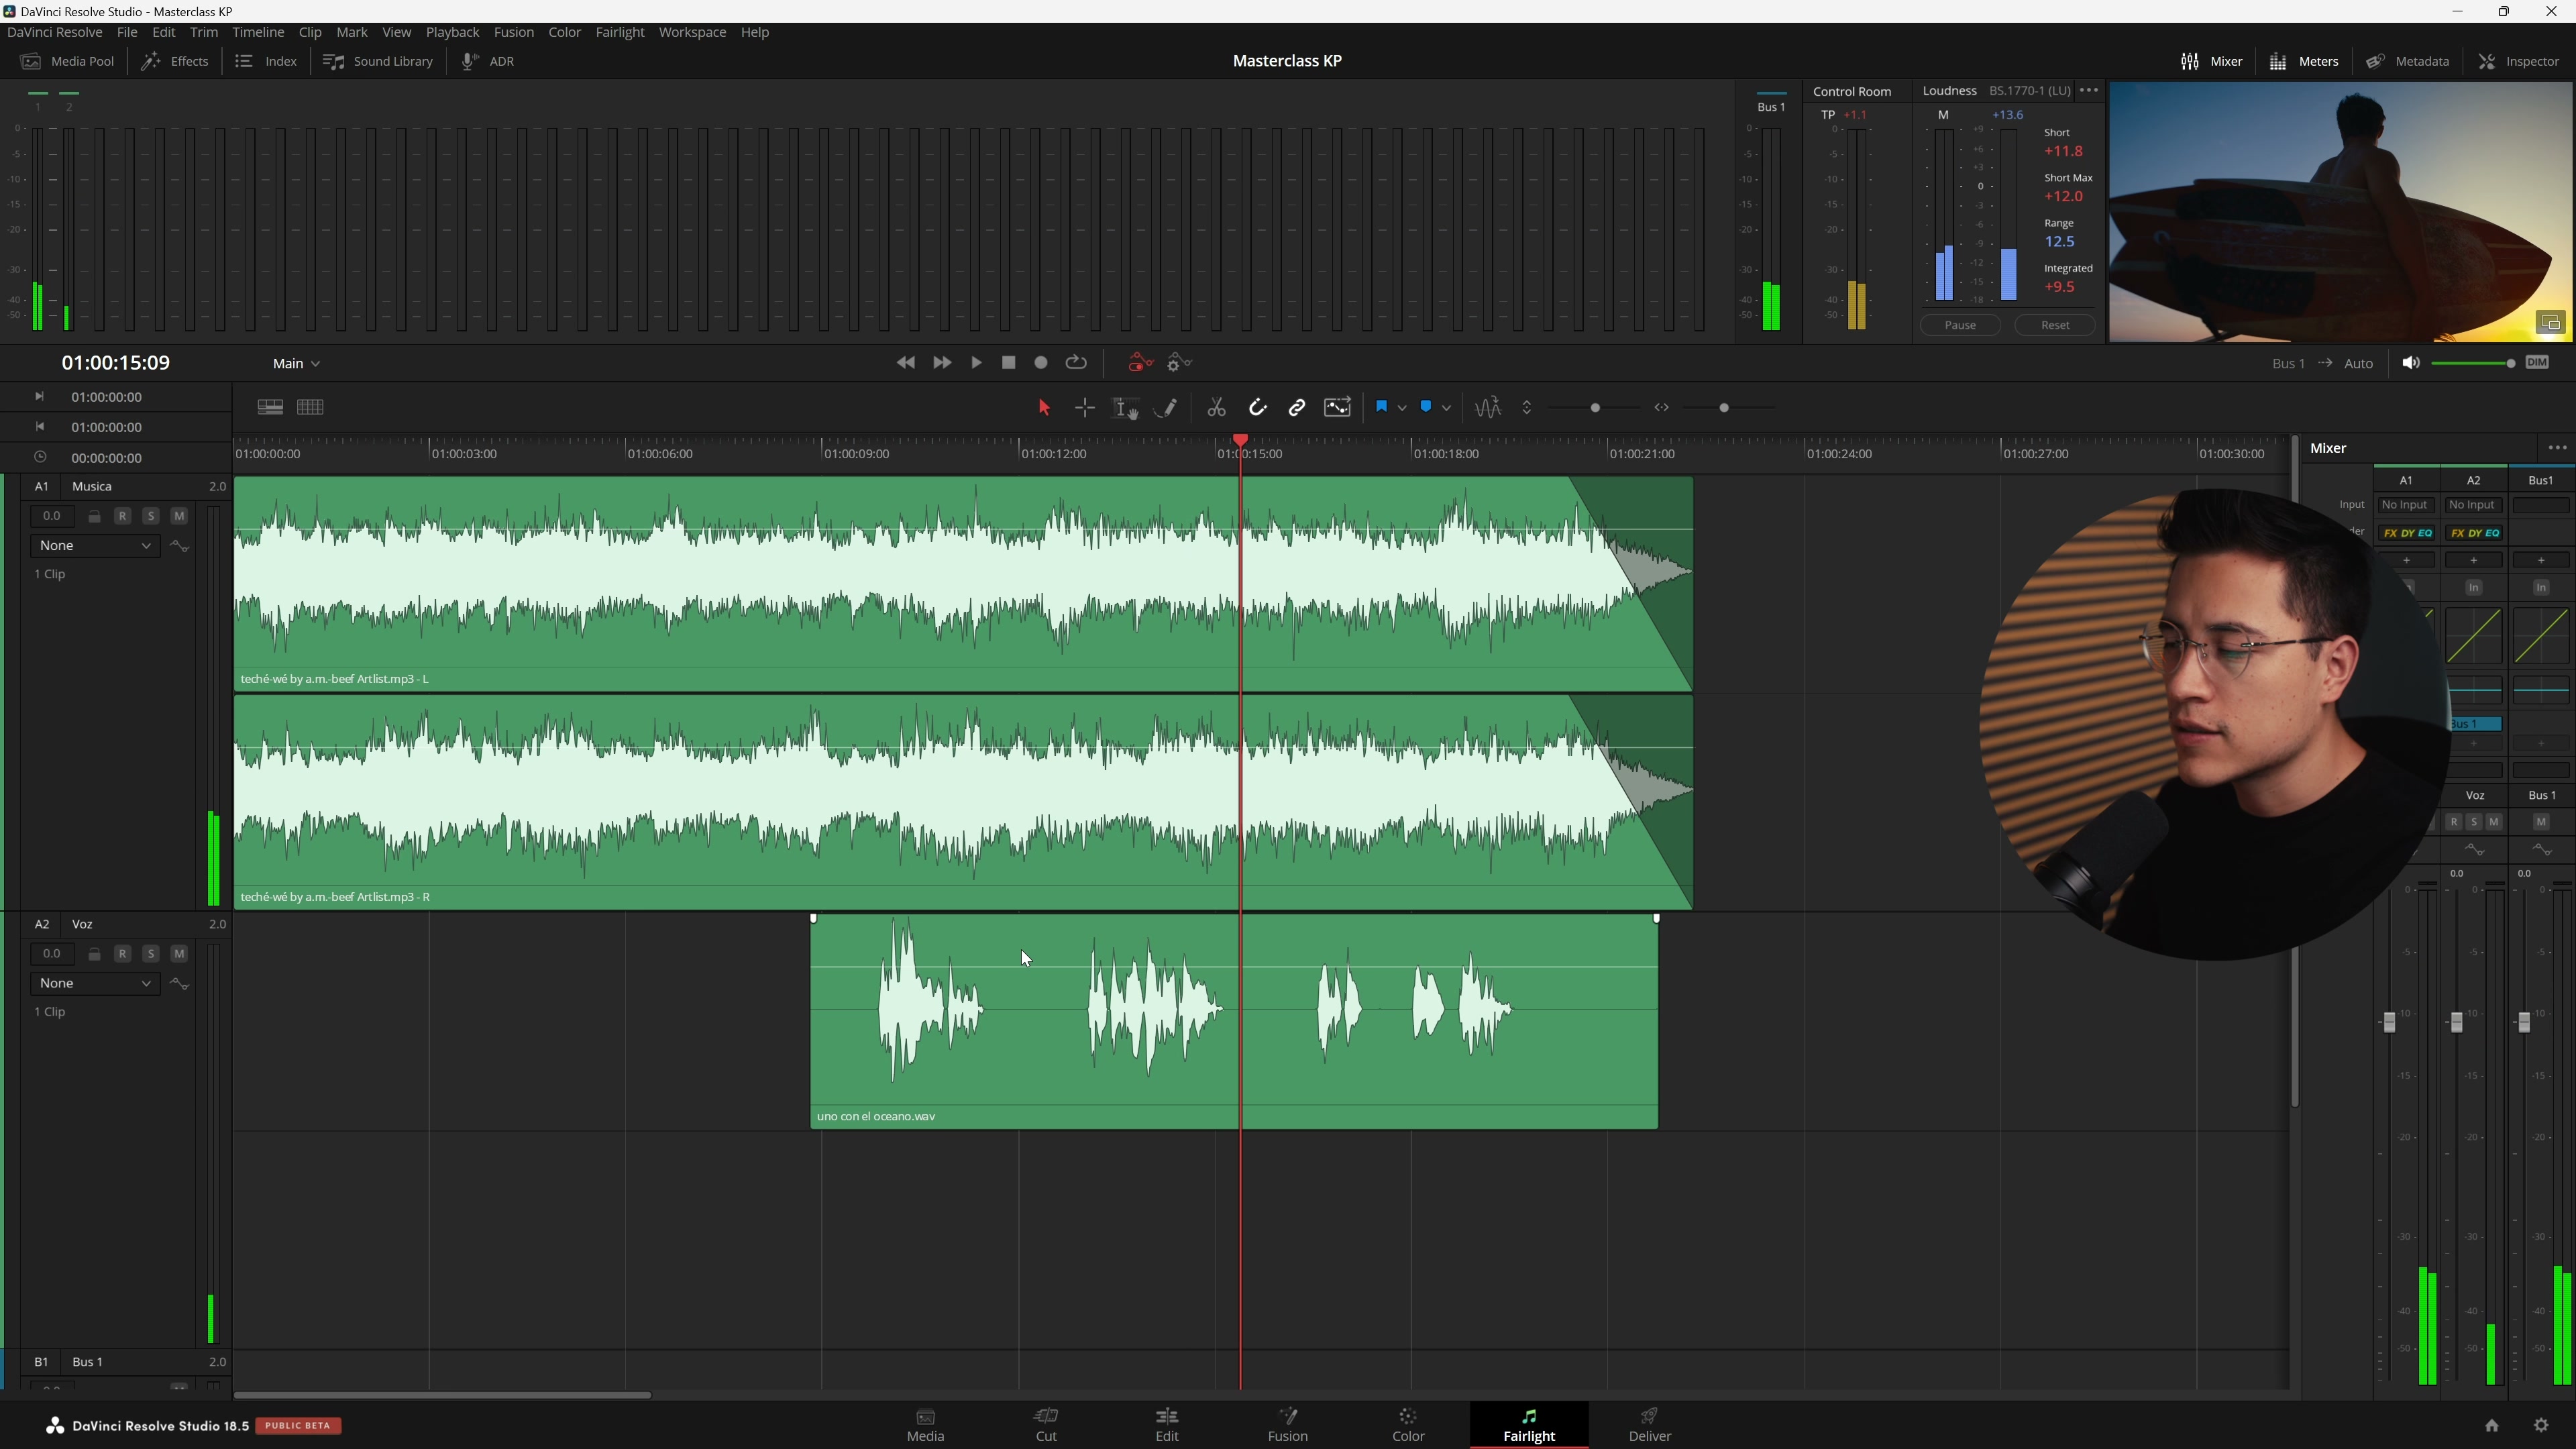Solo the Voz track A2
Viewport: 2576px width, 1449px height.
click(151, 954)
